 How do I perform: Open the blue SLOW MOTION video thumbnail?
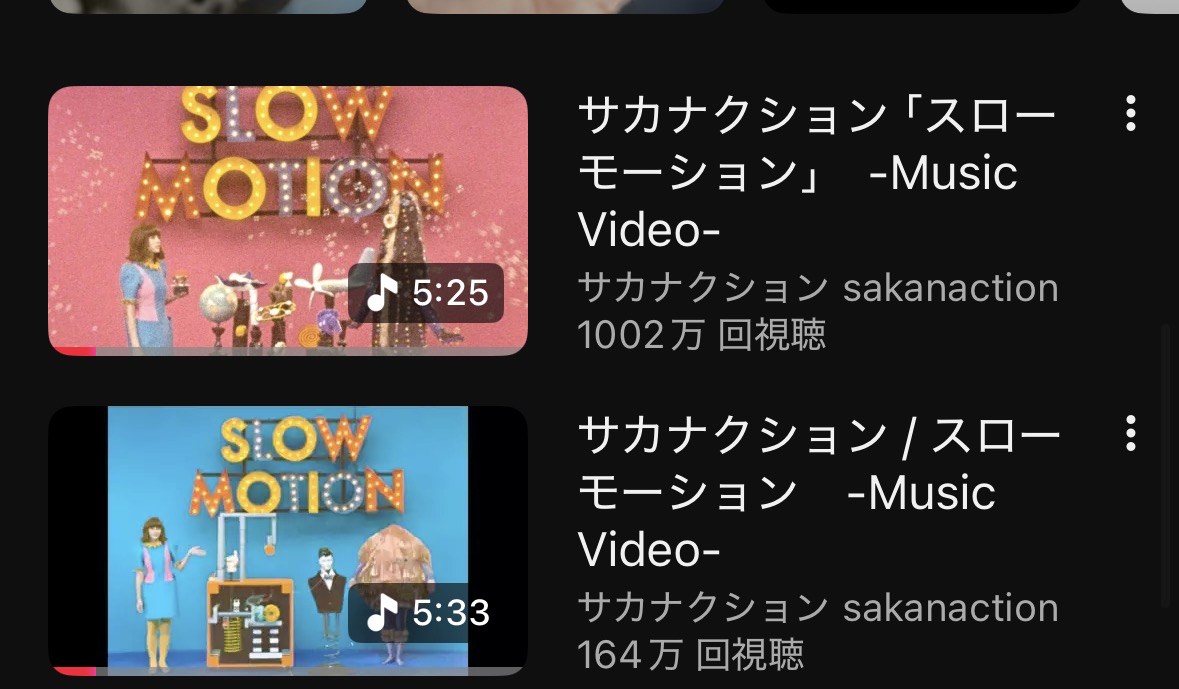pyautogui.click(x=288, y=540)
